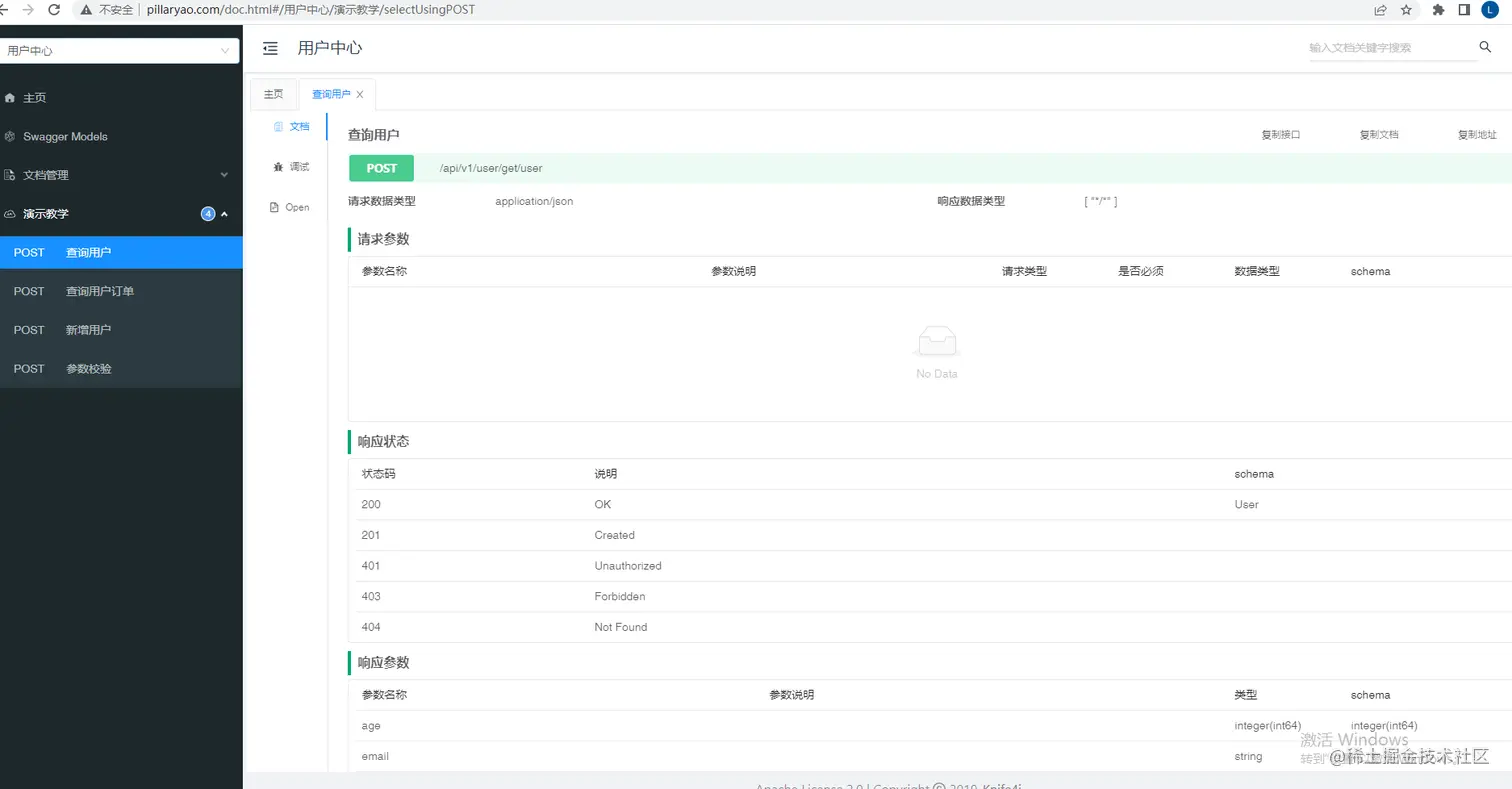Click 复制文档 link
The image size is (1512, 789).
tap(1379, 135)
